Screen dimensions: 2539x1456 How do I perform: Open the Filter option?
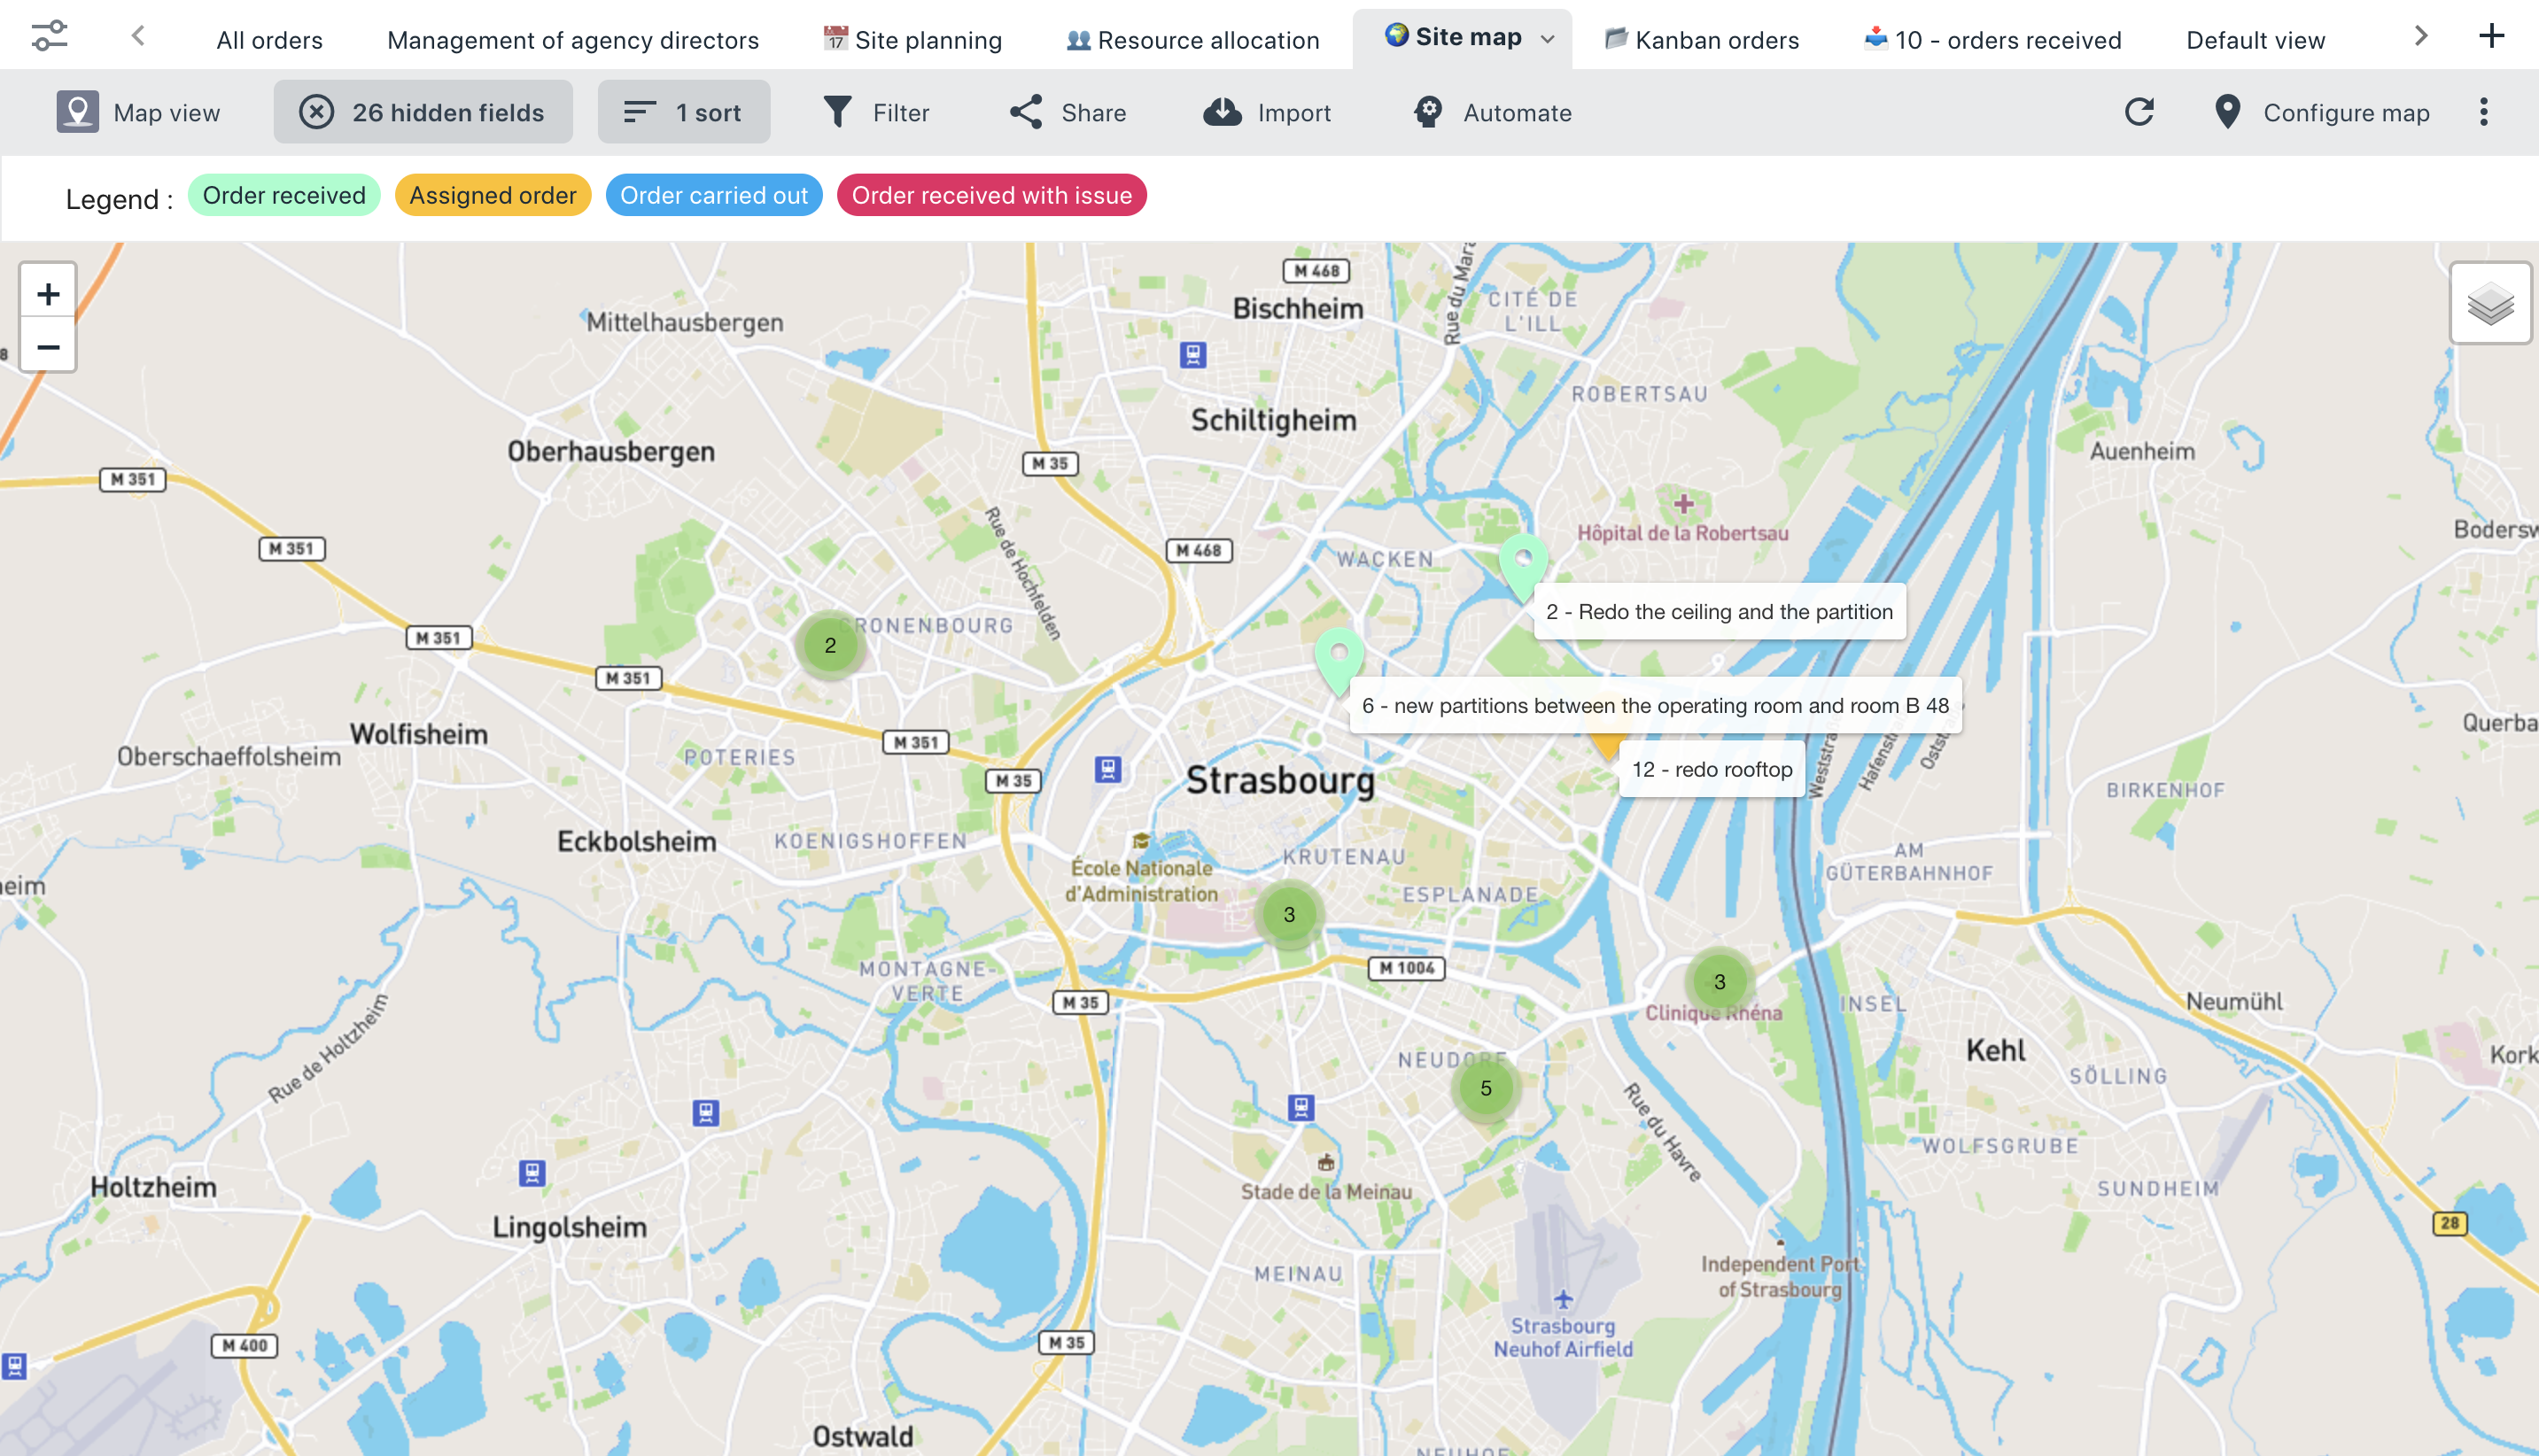coord(877,112)
